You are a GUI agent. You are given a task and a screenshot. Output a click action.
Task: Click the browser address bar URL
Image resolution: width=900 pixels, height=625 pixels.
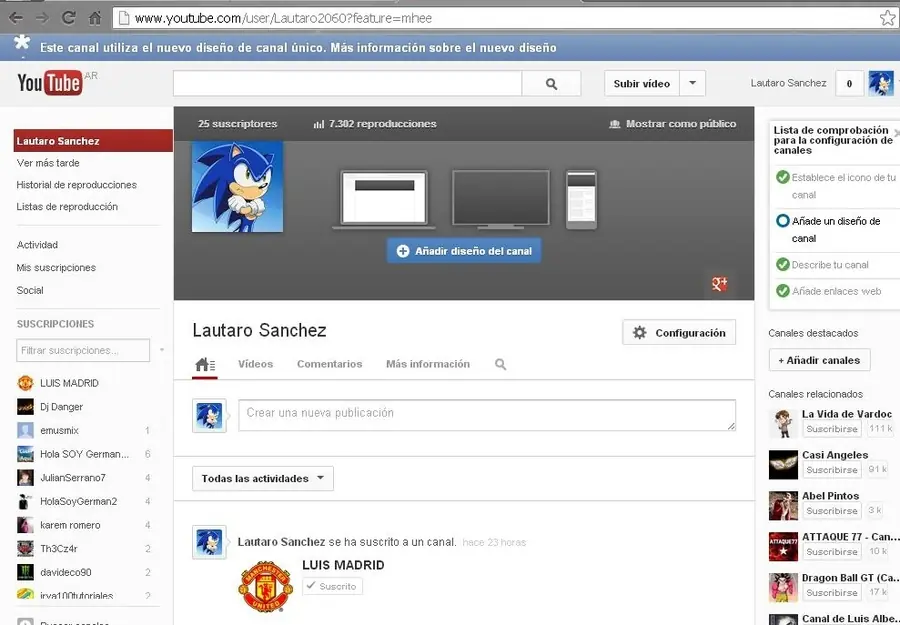(x=284, y=18)
